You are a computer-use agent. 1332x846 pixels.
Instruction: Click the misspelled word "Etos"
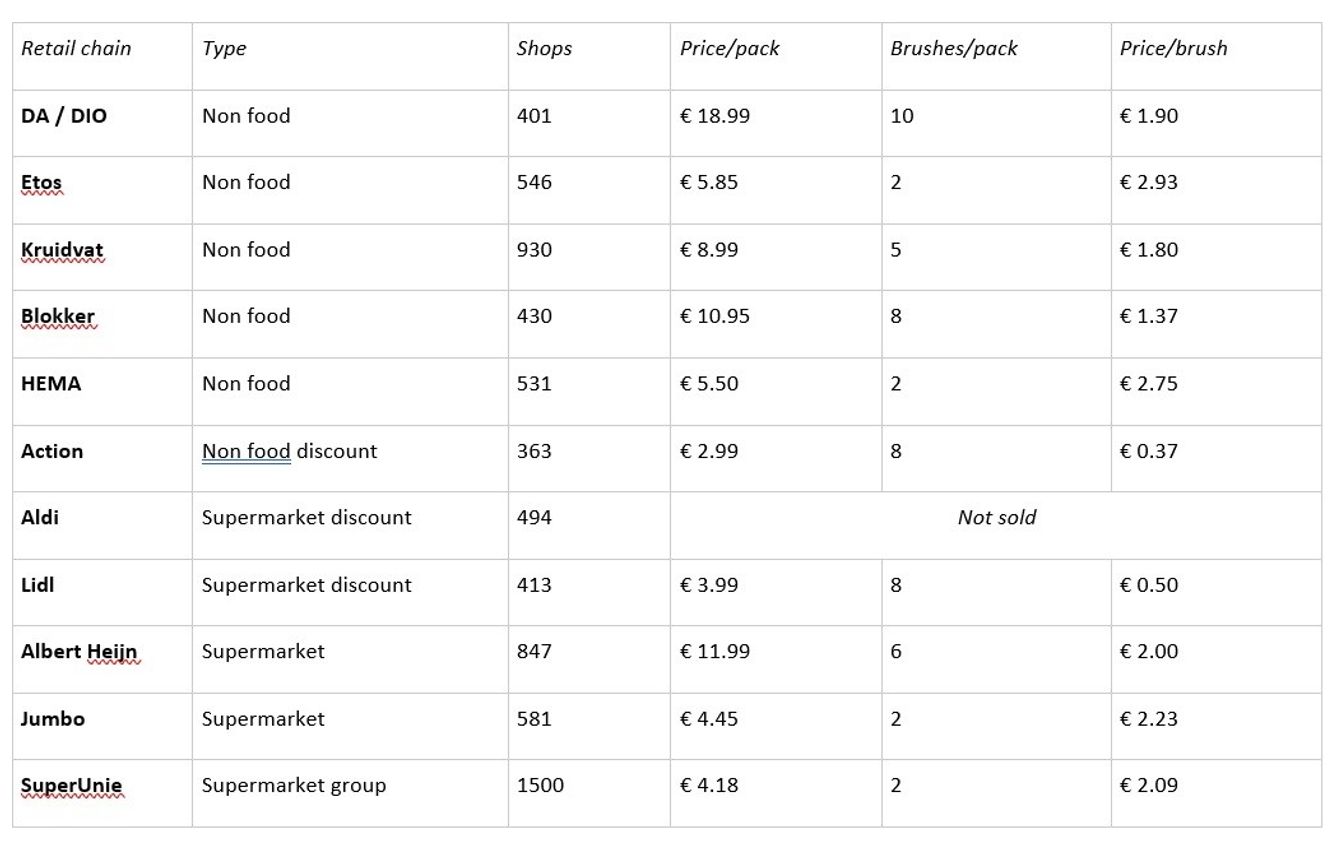pos(41,183)
